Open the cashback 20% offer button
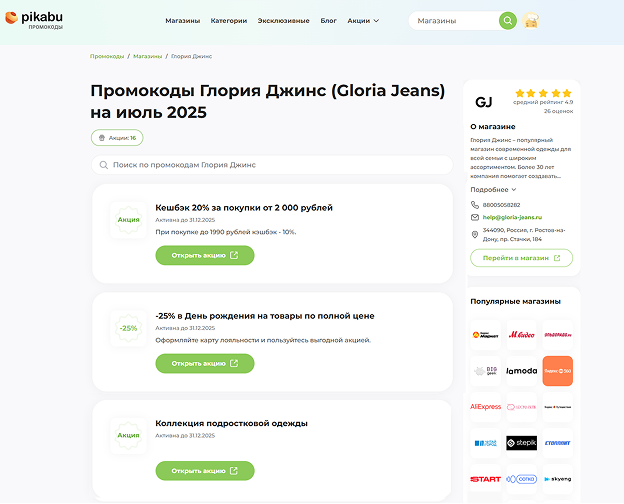The image size is (624, 504). [x=205, y=255]
